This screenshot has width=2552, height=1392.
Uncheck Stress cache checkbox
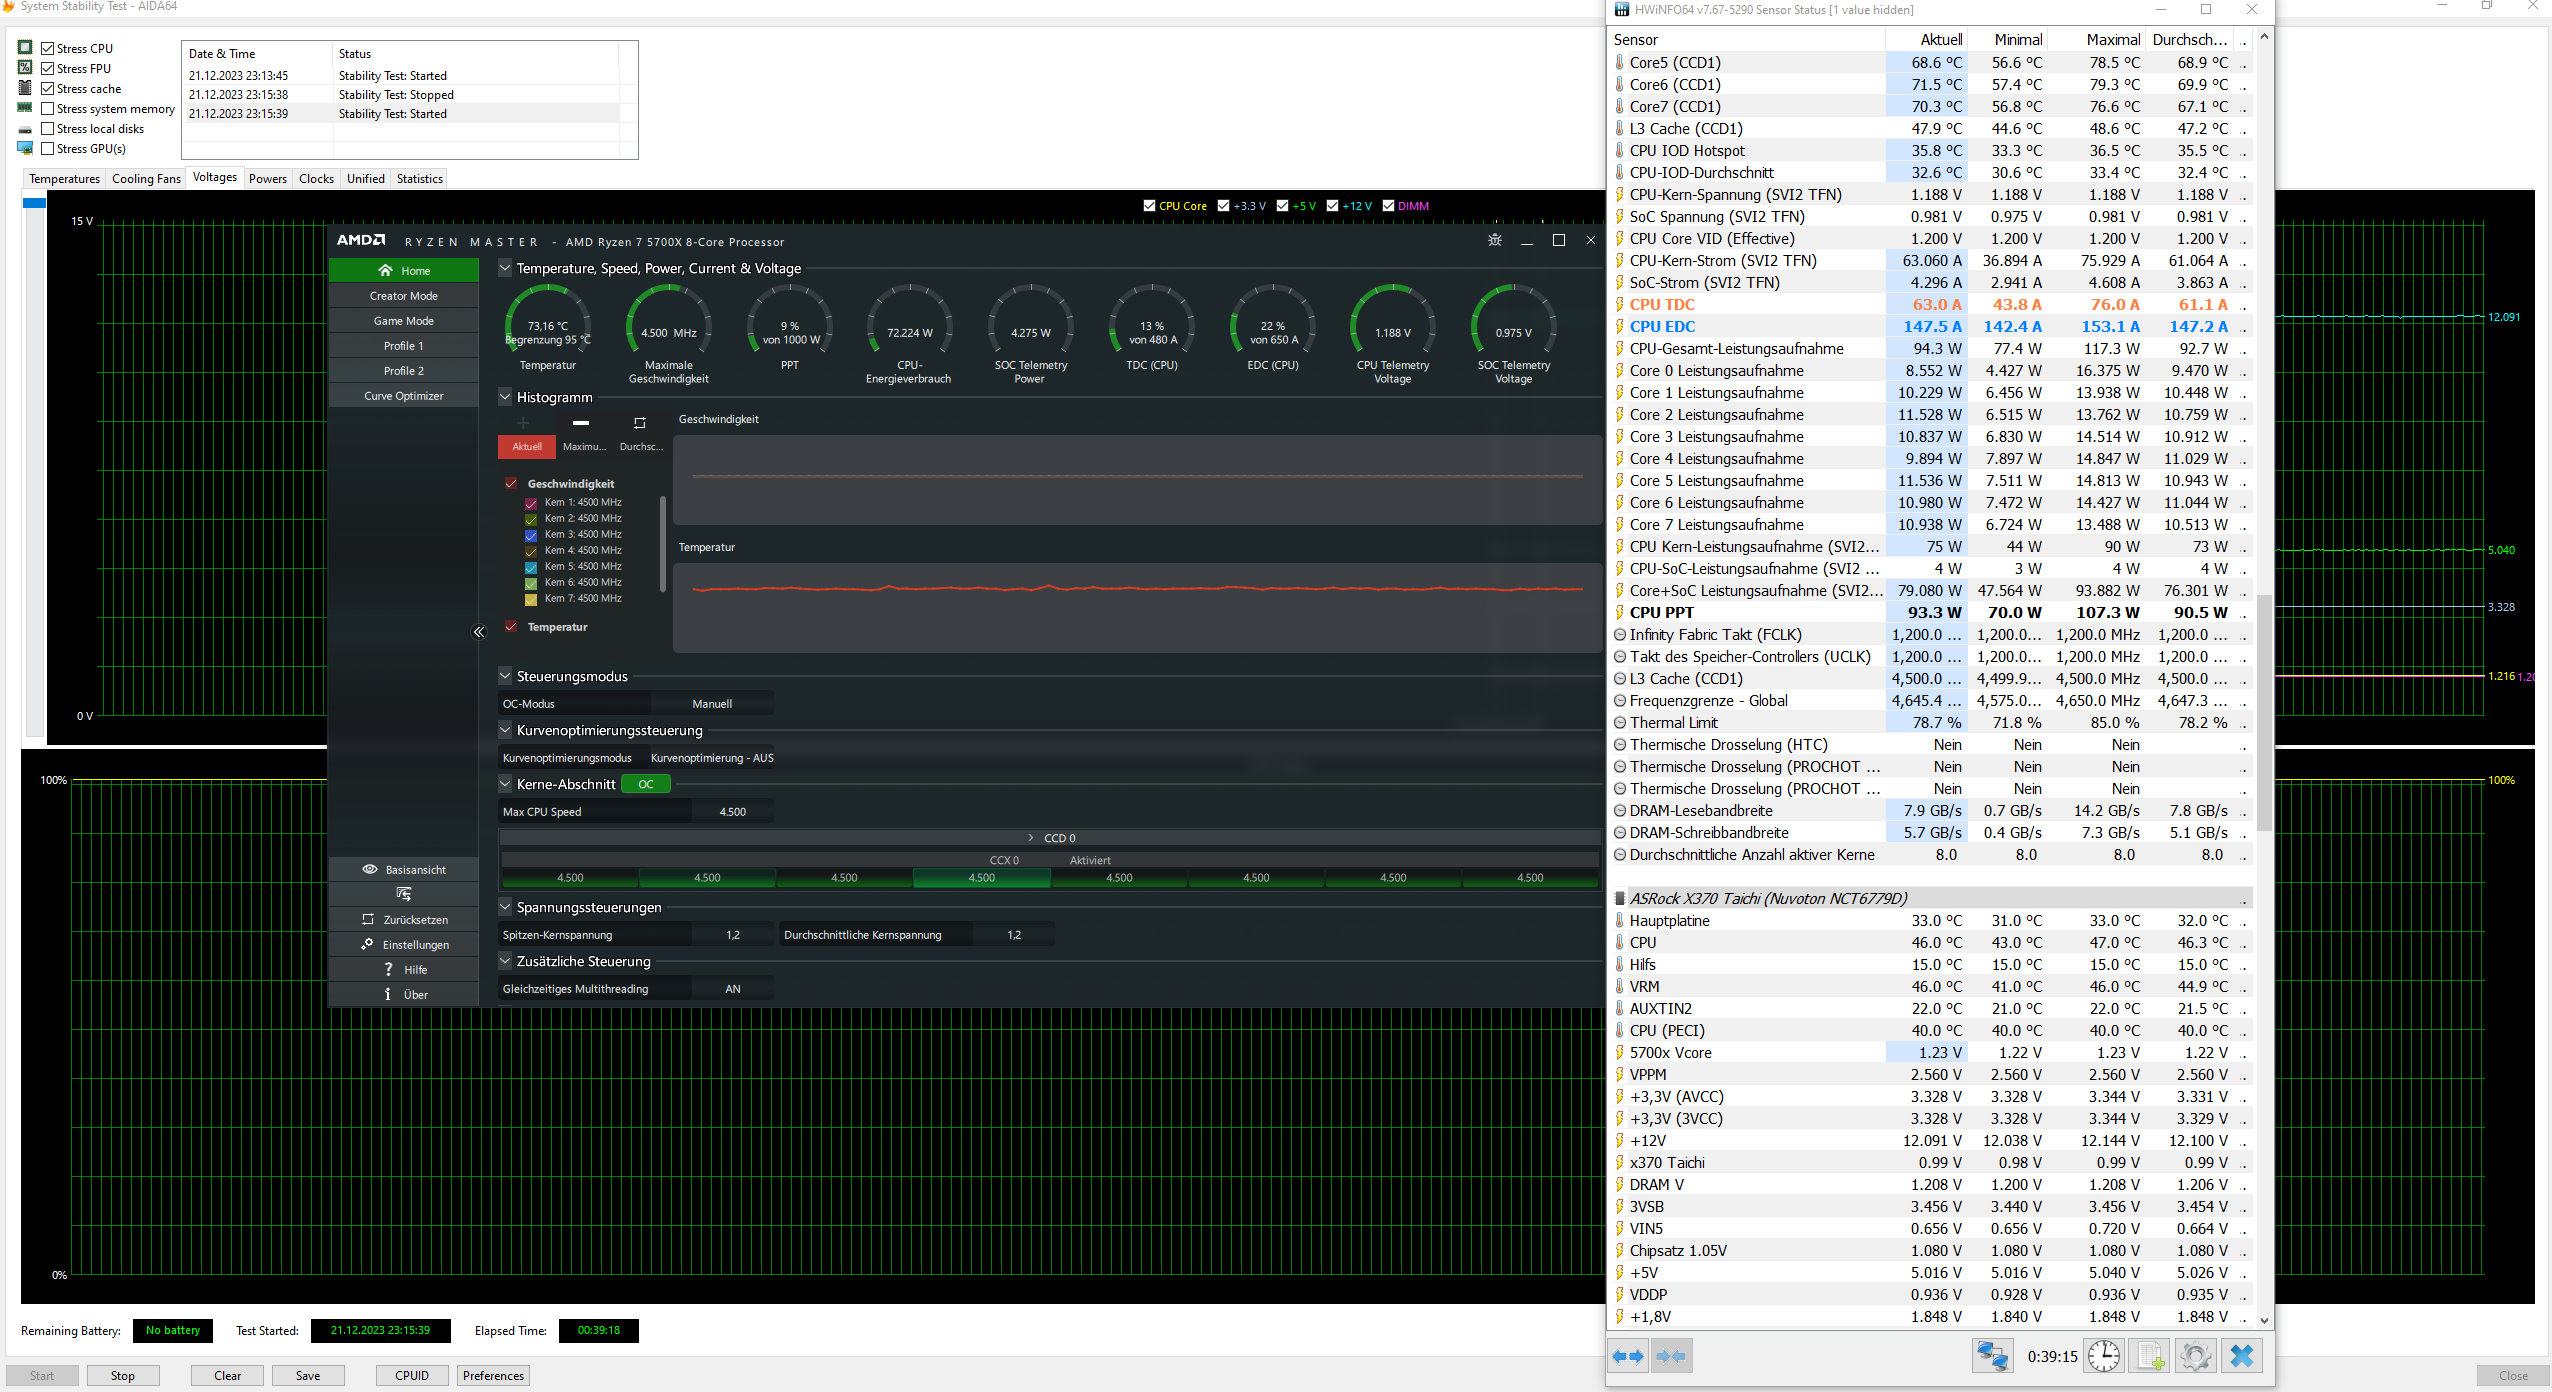[x=47, y=88]
